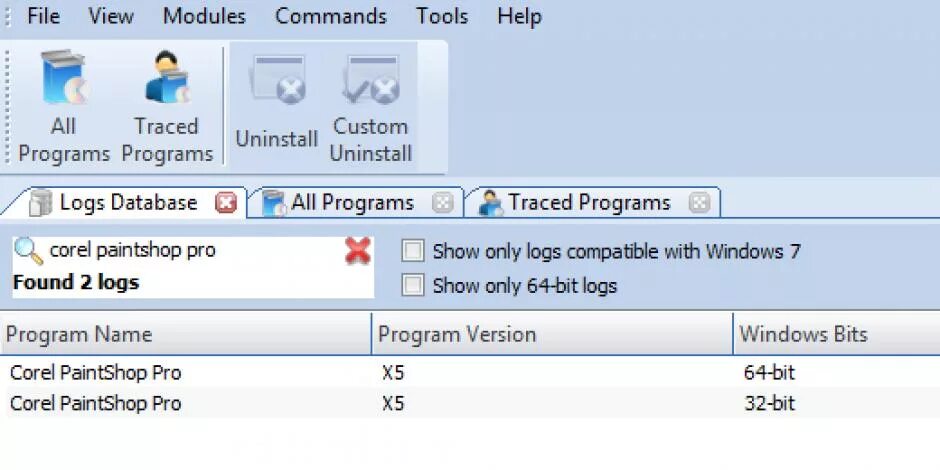Close the All Programs tab

click(442, 204)
